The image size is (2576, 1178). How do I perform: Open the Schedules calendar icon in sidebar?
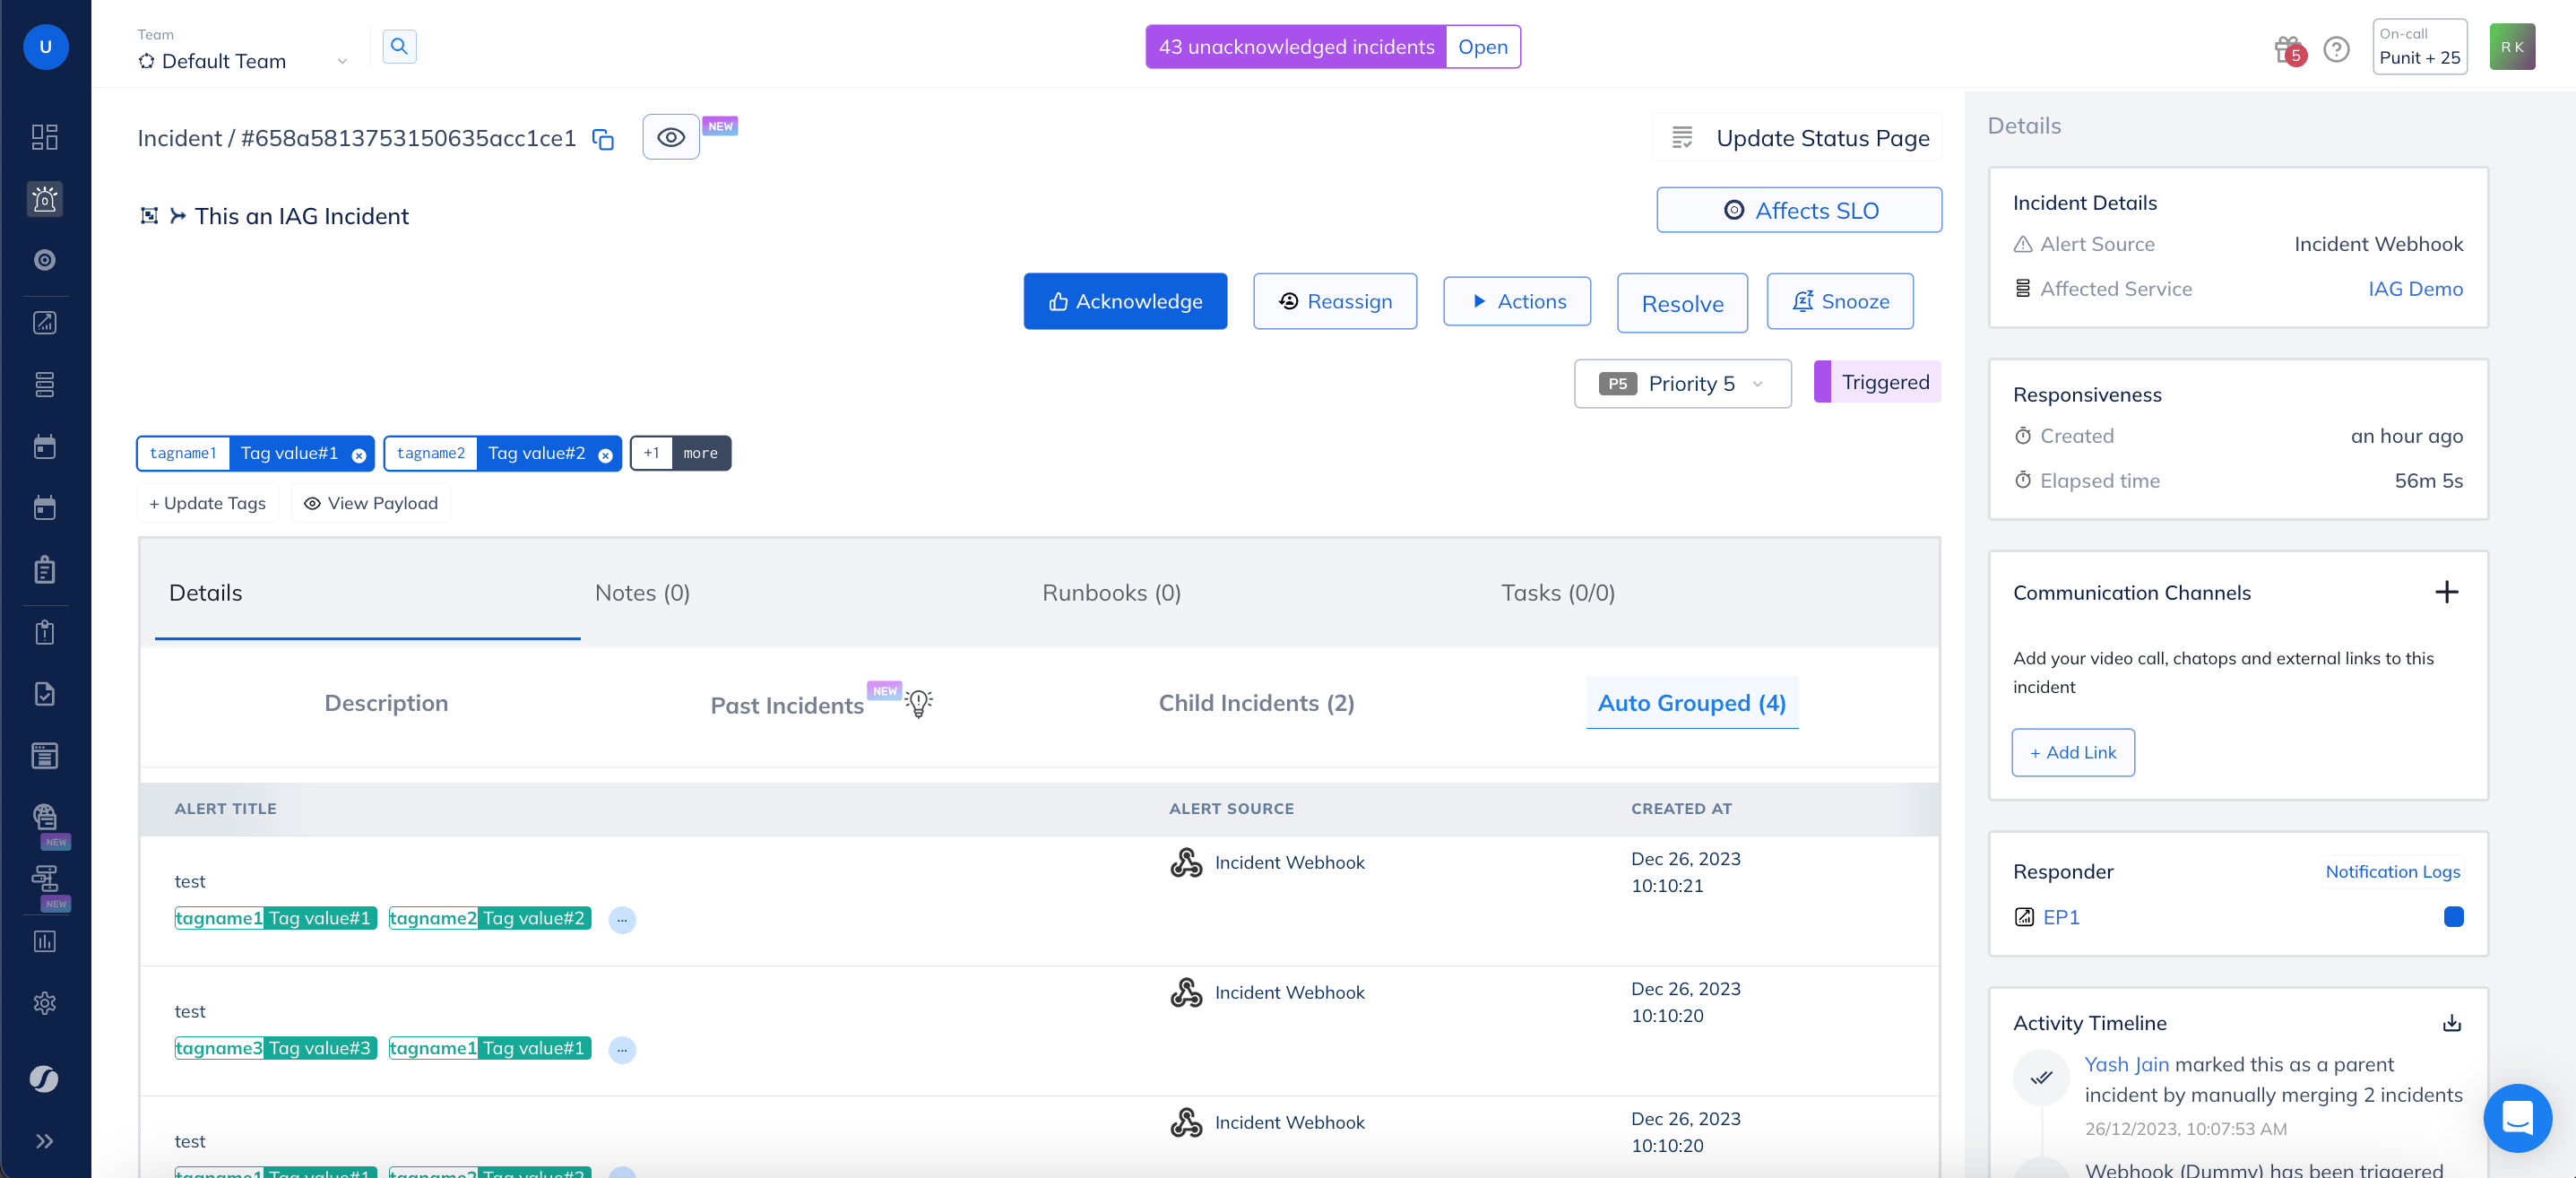44,446
